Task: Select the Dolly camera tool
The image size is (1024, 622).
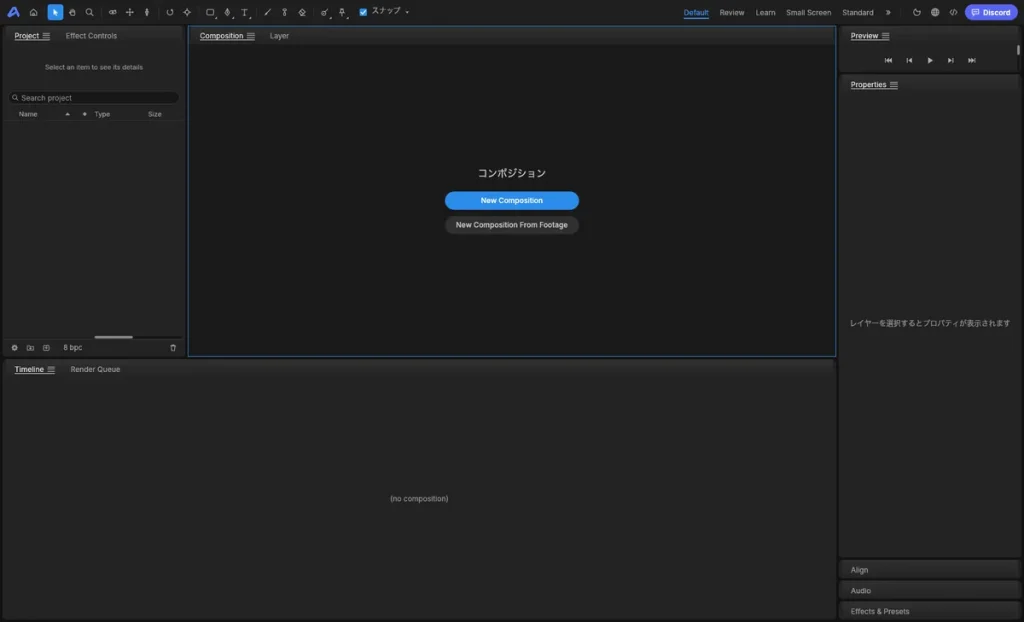Action: pos(146,12)
